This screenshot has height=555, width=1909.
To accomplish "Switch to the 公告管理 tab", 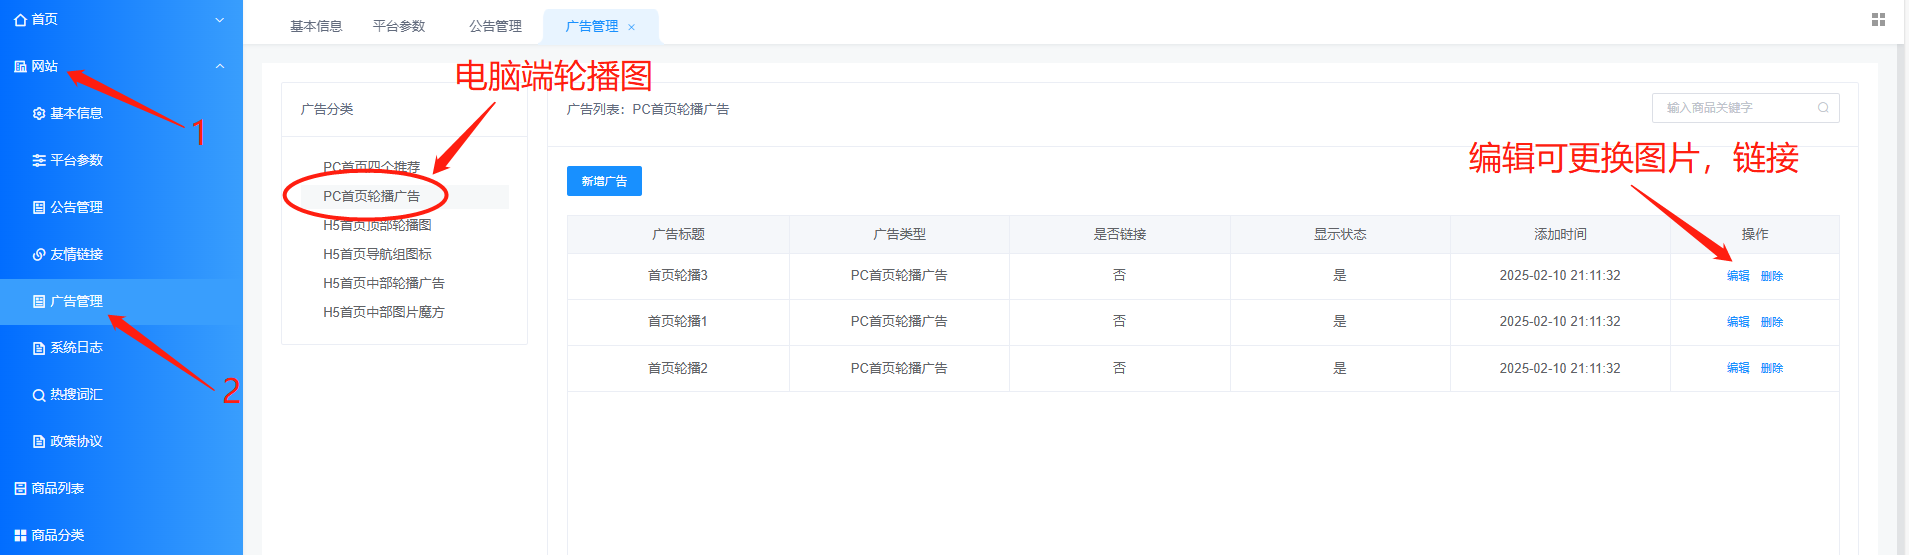I will click(x=495, y=27).
